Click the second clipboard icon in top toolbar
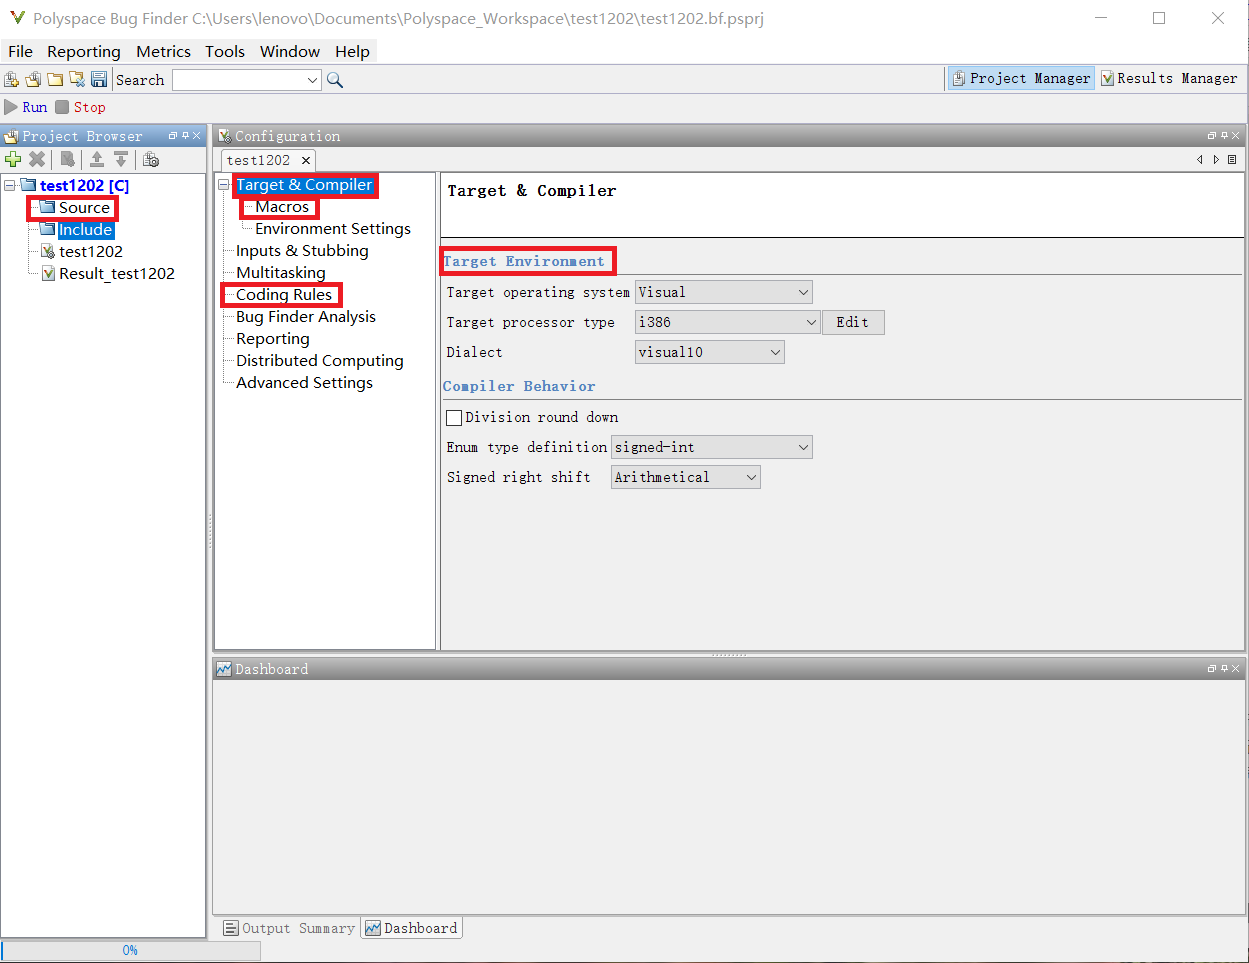This screenshot has height=963, width=1249. pyautogui.click(x=33, y=79)
